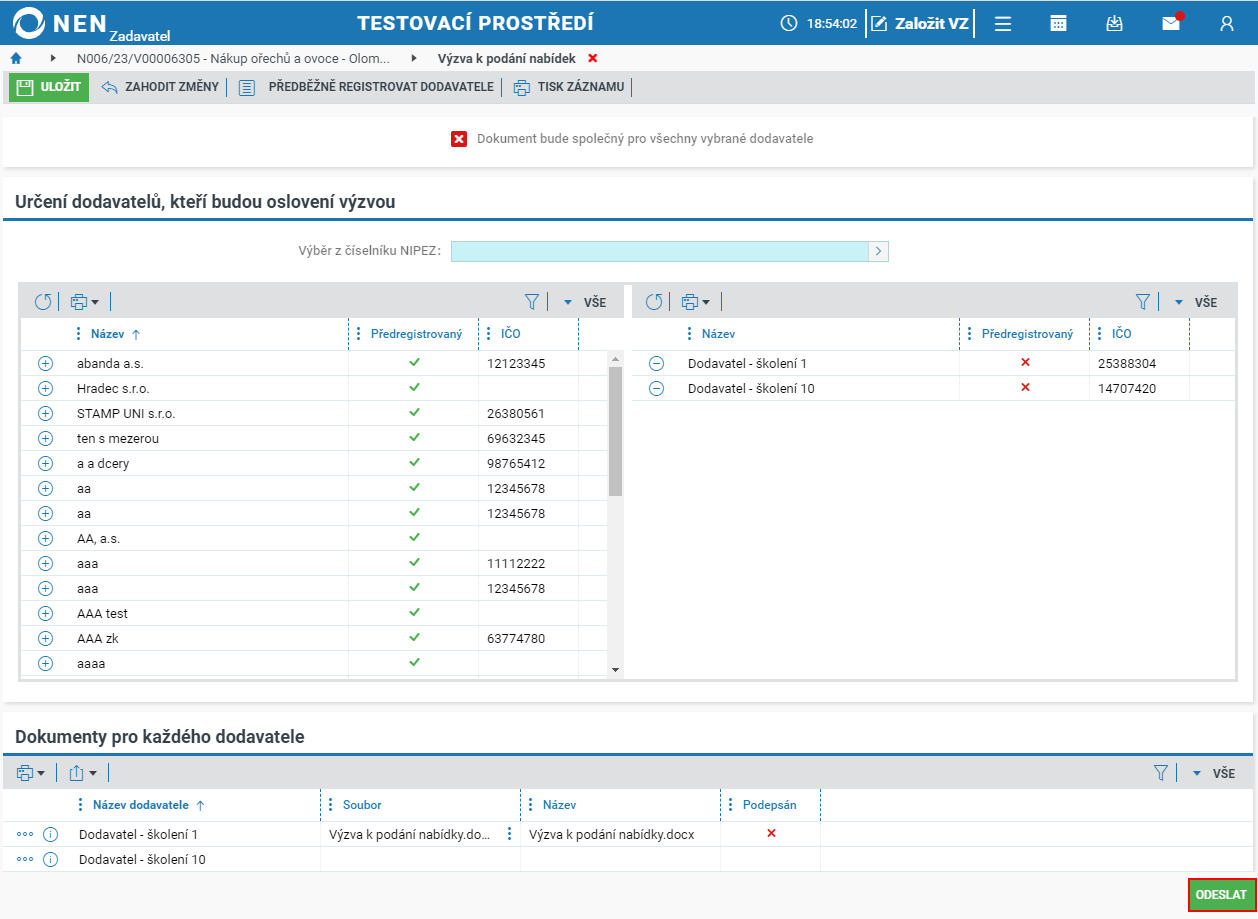Screen dimensions: 1258x919
Task: Open print dropdown in selected suppliers list
Action: click(x=695, y=301)
